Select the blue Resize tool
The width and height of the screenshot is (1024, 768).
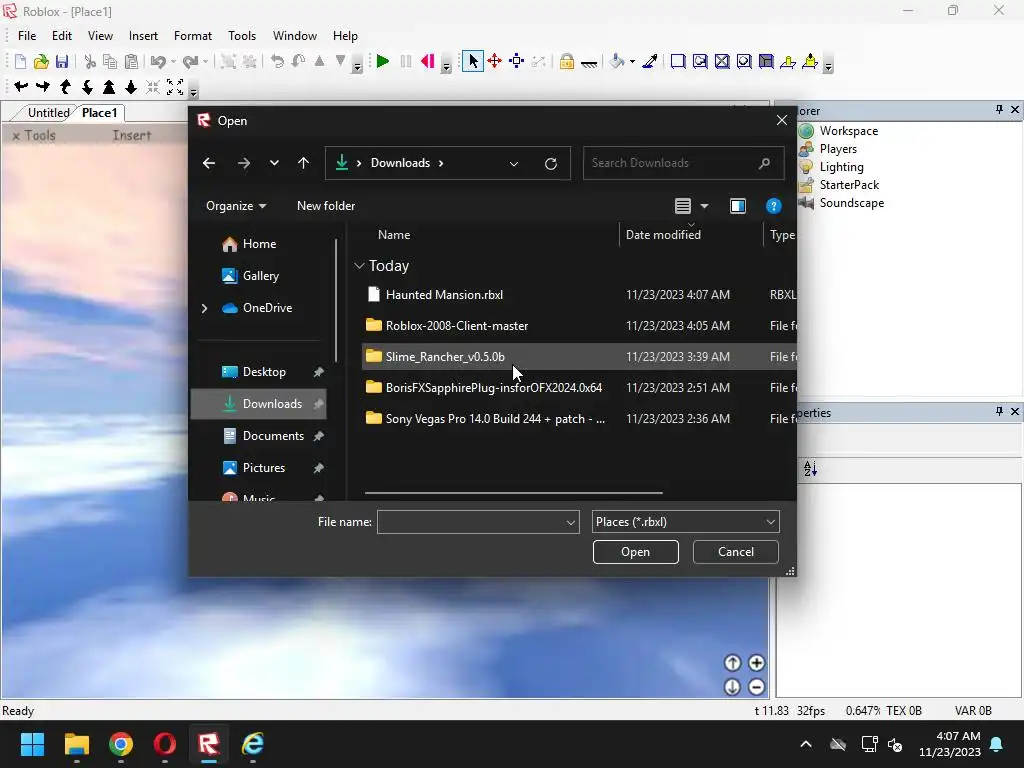pyautogui.click(x=517, y=61)
